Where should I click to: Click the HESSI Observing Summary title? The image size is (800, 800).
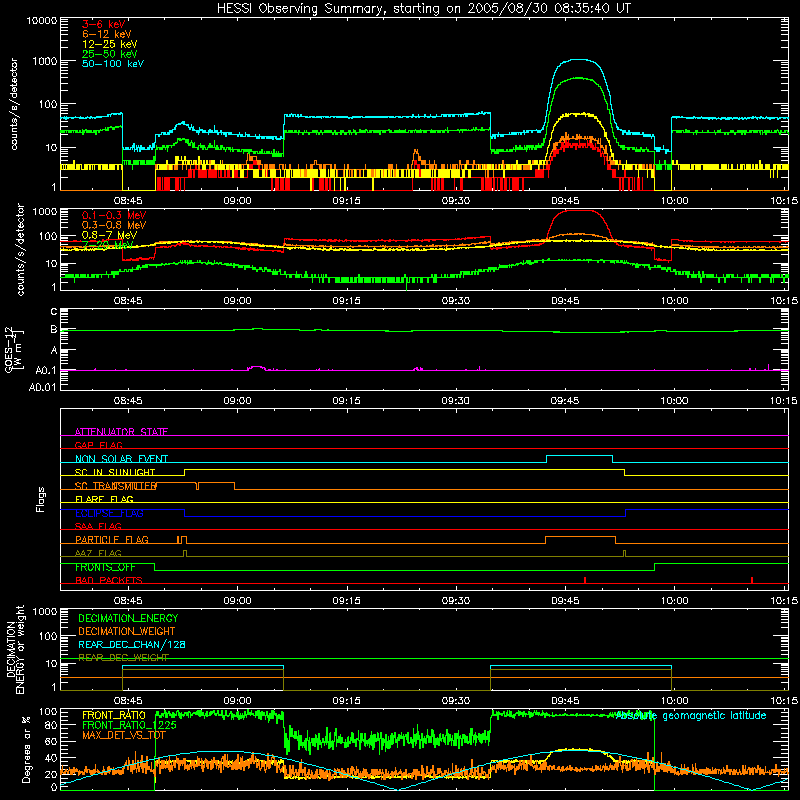click(x=423, y=9)
